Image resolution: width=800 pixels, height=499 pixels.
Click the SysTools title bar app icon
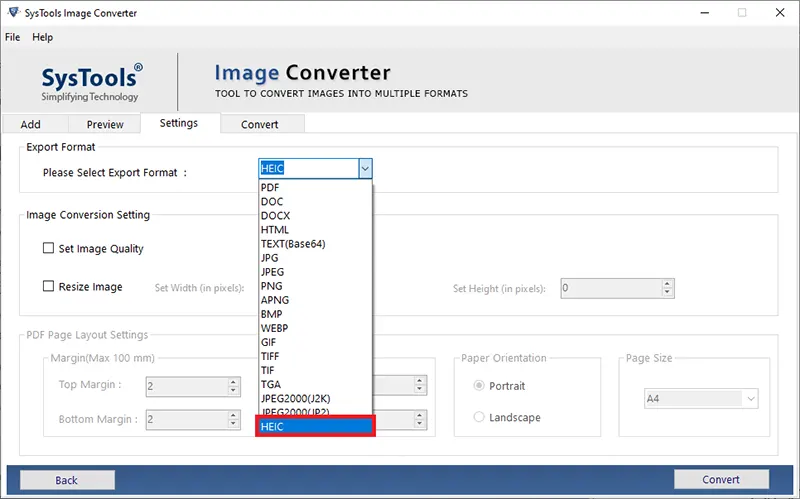[x=13, y=12]
